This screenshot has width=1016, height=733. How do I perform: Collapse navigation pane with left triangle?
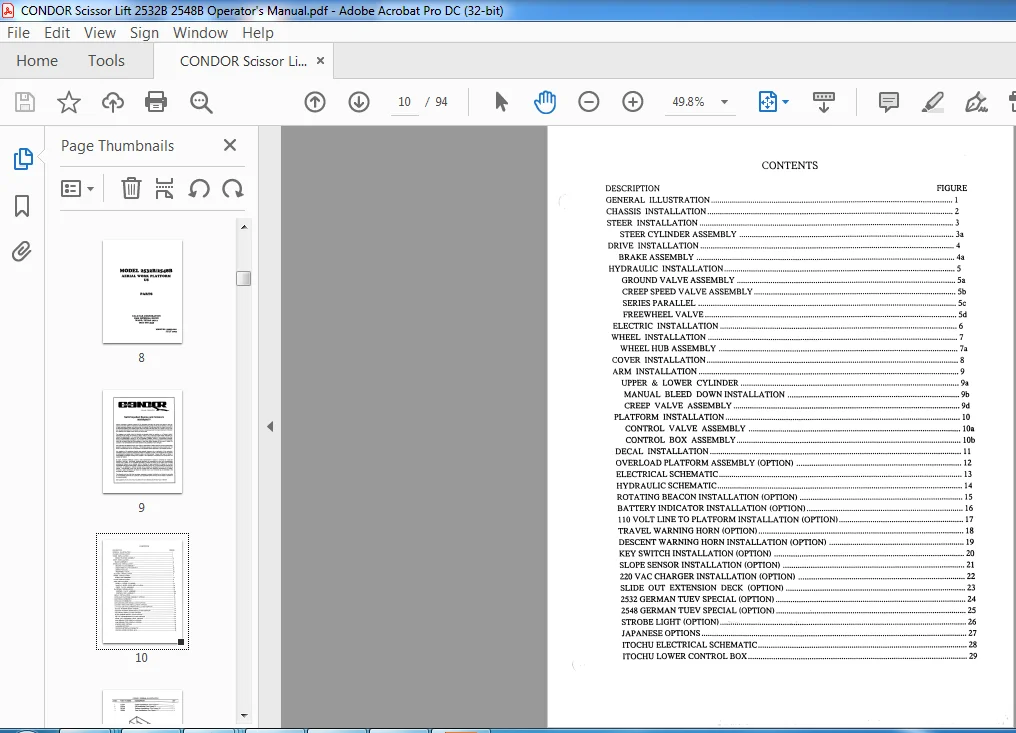270,426
